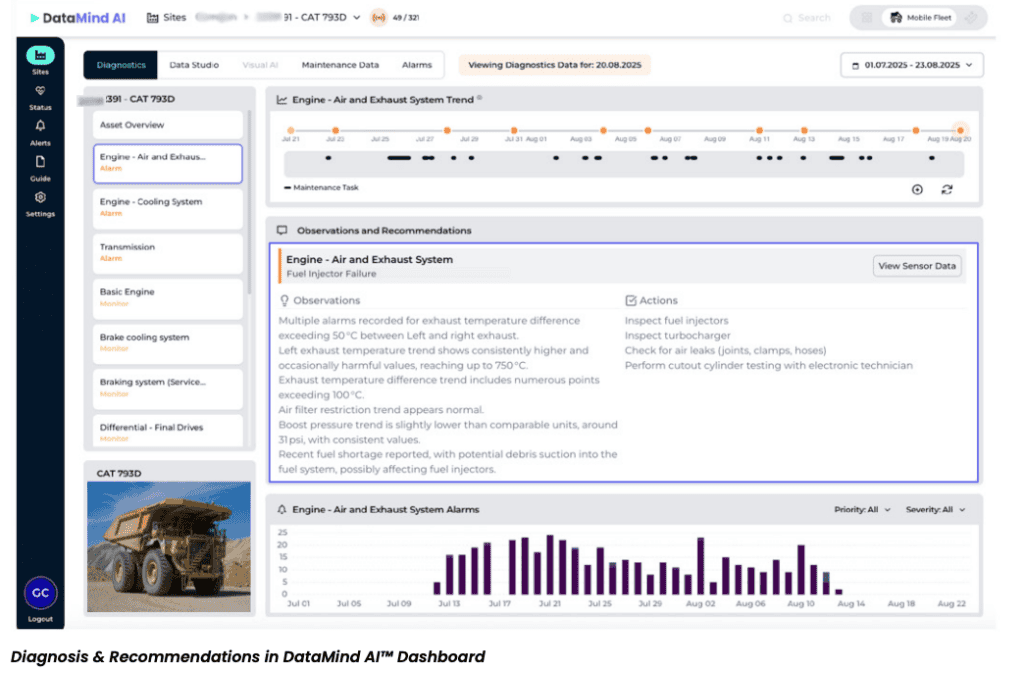Click the CAT 793D truck photo
The width and height of the screenshot is (1024, 673).
coord(169,546)
